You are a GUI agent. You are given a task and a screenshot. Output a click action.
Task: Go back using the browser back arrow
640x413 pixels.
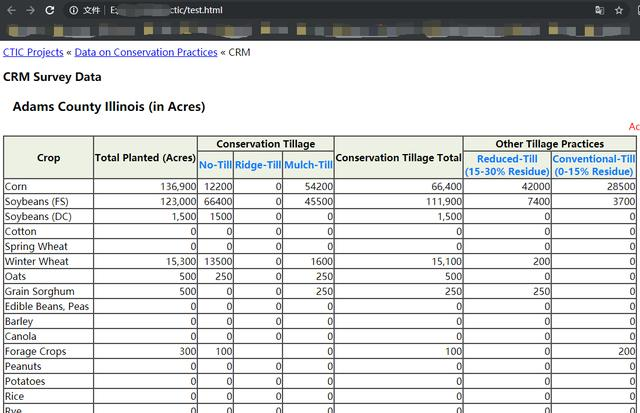point(11,10)
